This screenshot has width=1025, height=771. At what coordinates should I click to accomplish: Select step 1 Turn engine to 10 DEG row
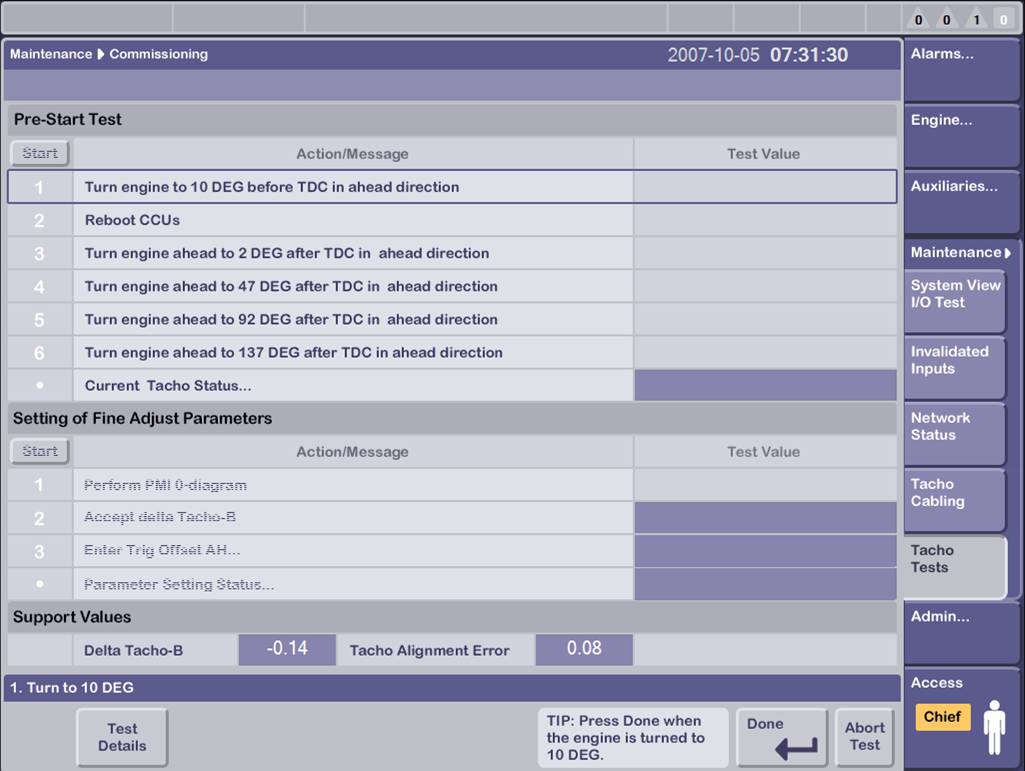350,187
